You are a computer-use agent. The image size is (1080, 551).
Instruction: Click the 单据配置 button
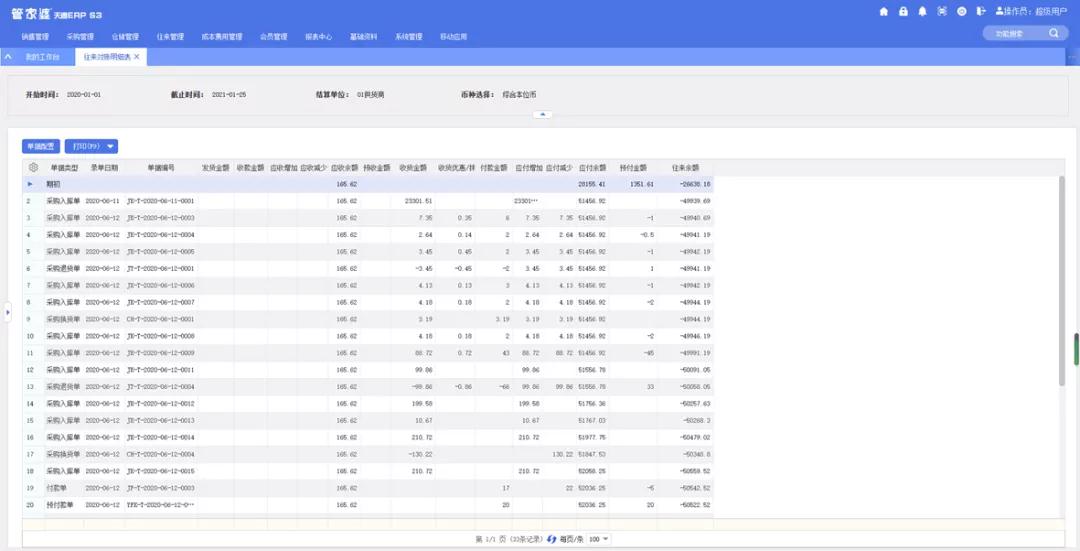(x=41, y=146)
